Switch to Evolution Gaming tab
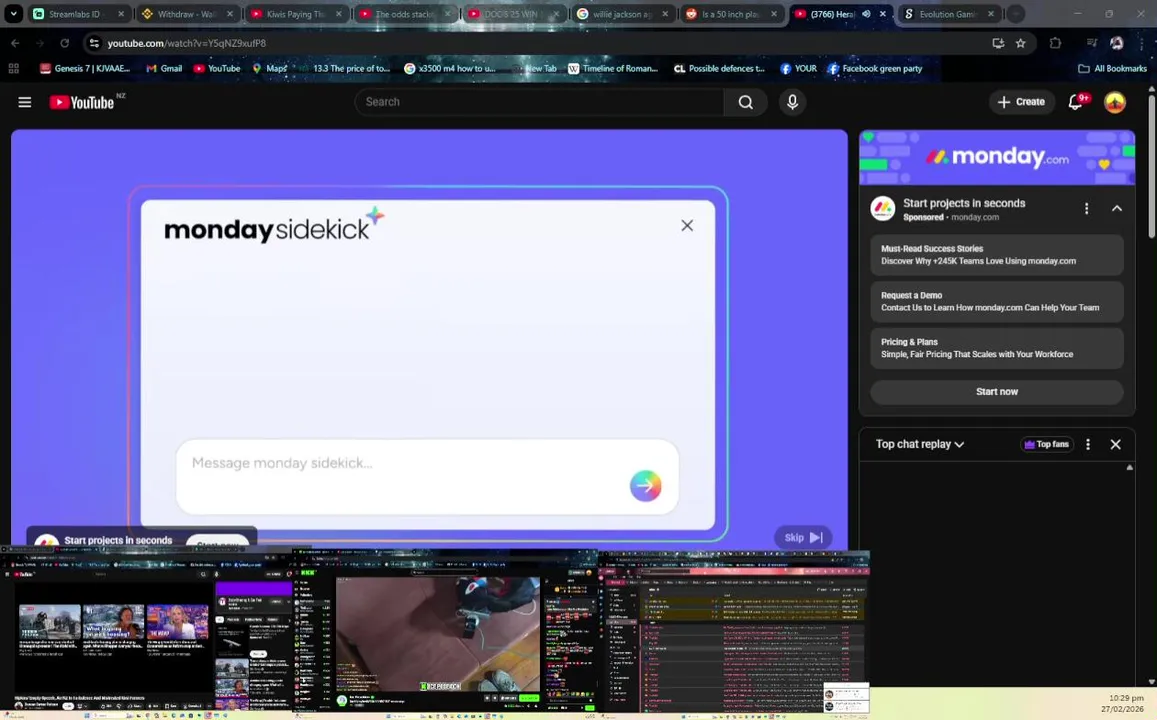The image size is (1157, 720). [948, 14]
